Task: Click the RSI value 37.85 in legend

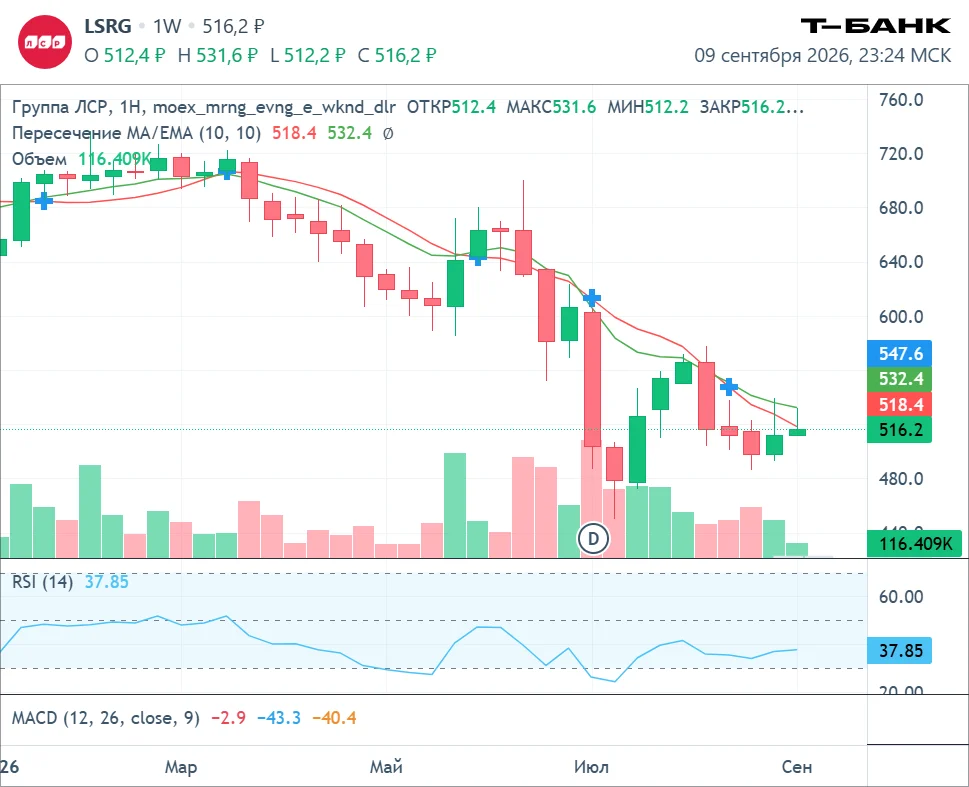Action: point(106,582)
